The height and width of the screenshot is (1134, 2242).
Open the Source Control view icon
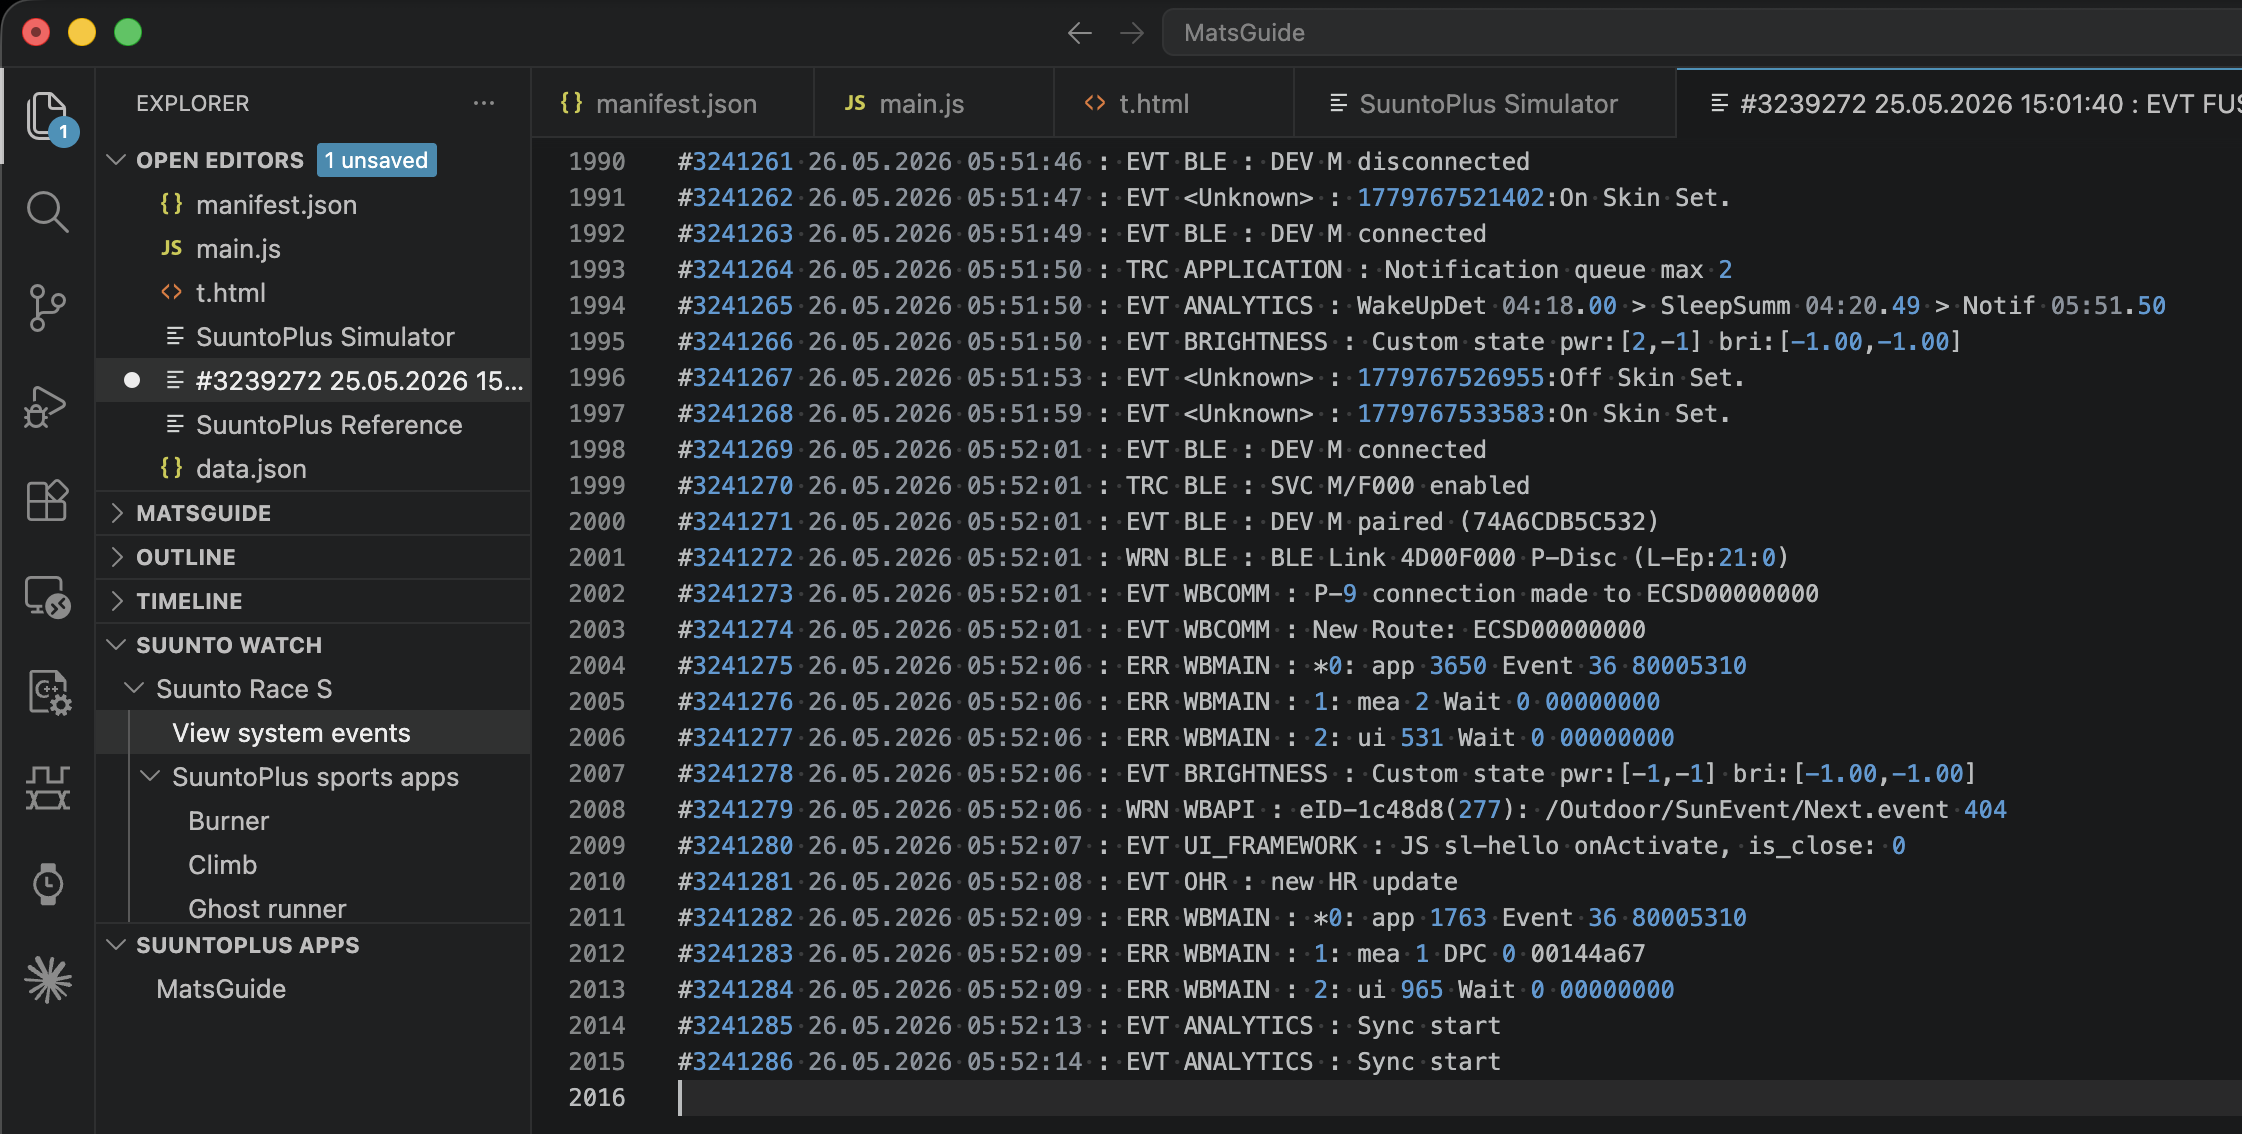tap(47, 308)
